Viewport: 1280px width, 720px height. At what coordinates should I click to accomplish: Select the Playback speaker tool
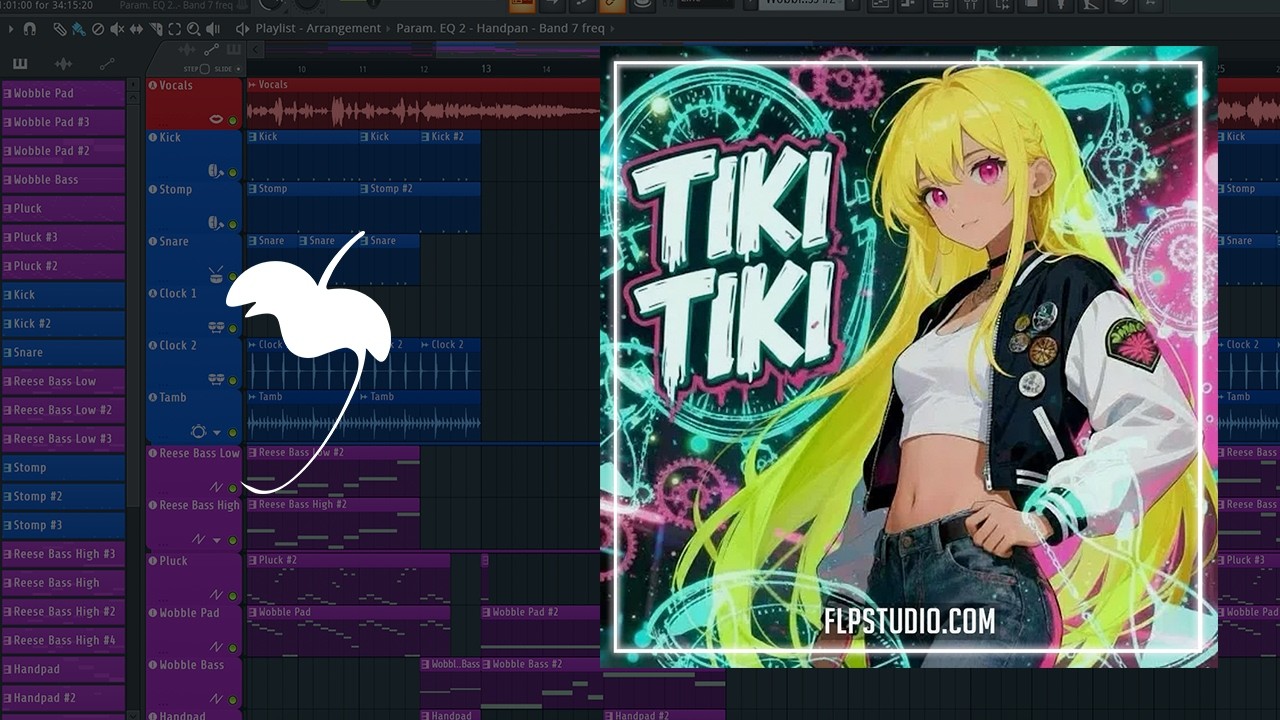click(x=212, y=29)
